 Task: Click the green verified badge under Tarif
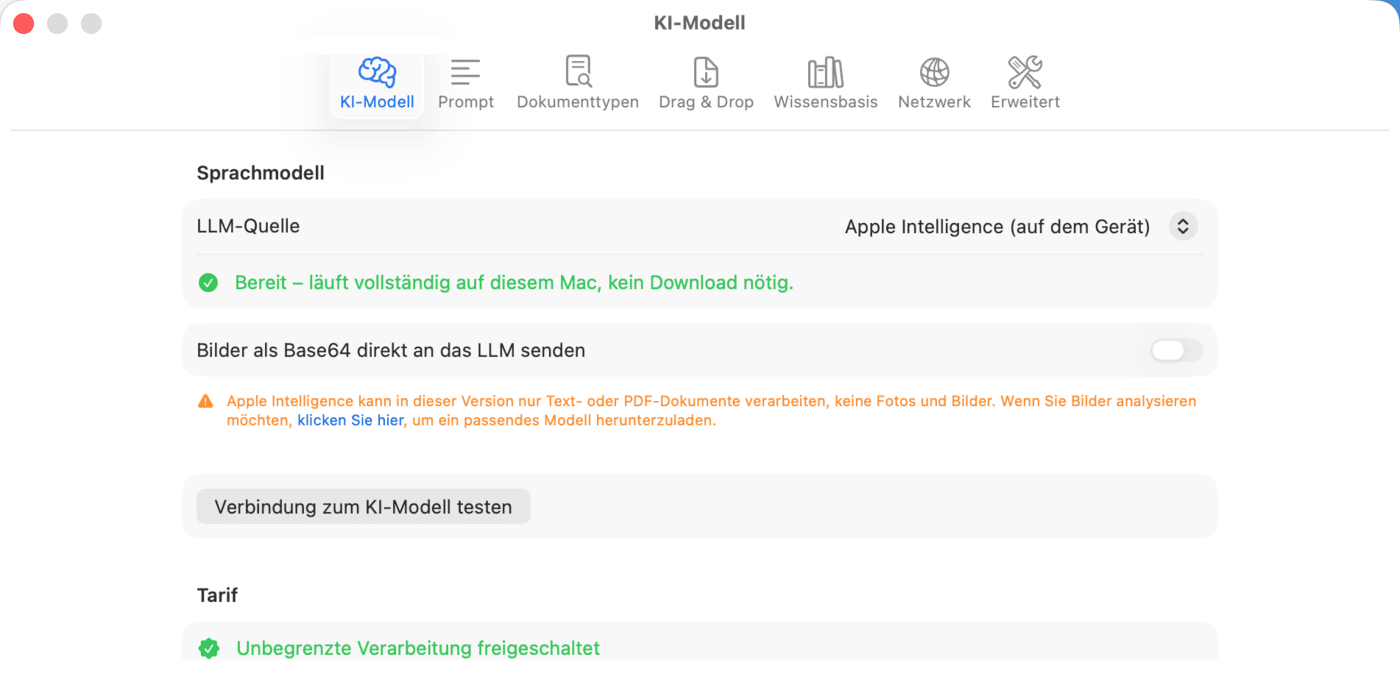click(209, 649)
